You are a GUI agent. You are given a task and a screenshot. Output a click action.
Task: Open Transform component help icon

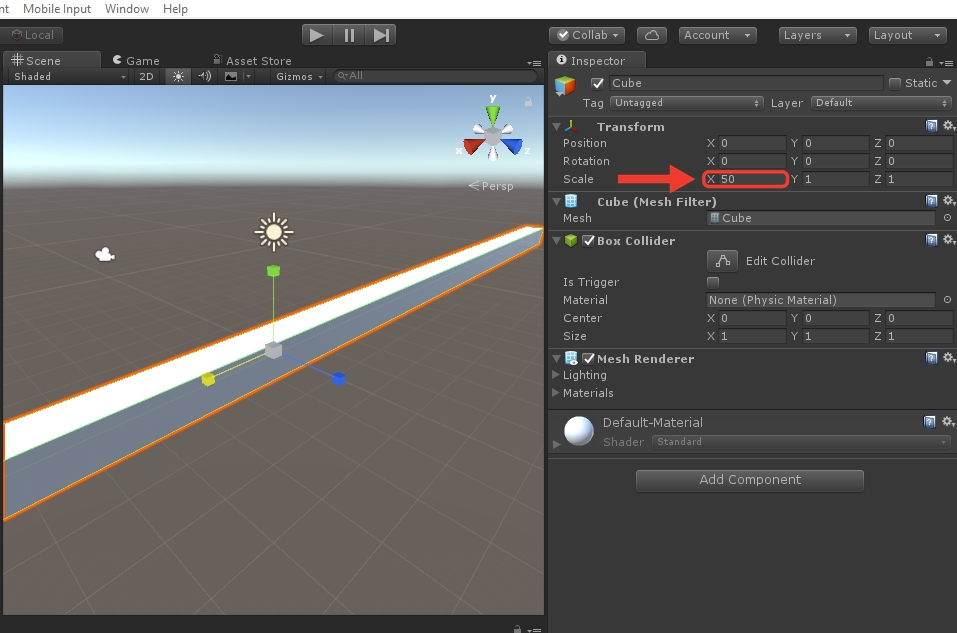point(931,126)
